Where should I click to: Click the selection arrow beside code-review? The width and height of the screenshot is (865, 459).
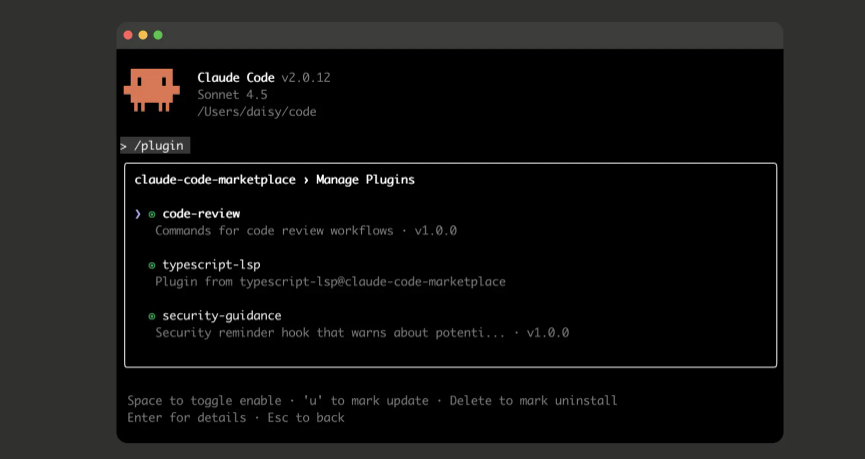tap(138, 214)
